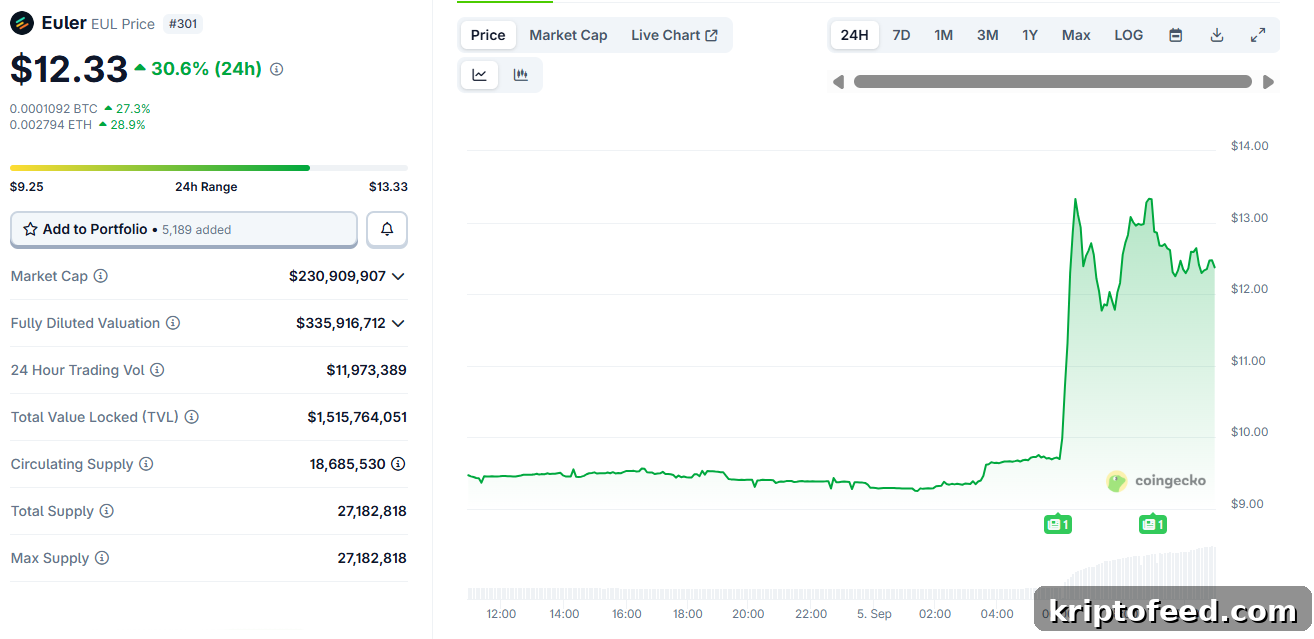
Task: Open the Fully Diluted Valuation info icon
Action: click(x=173, y=323)
